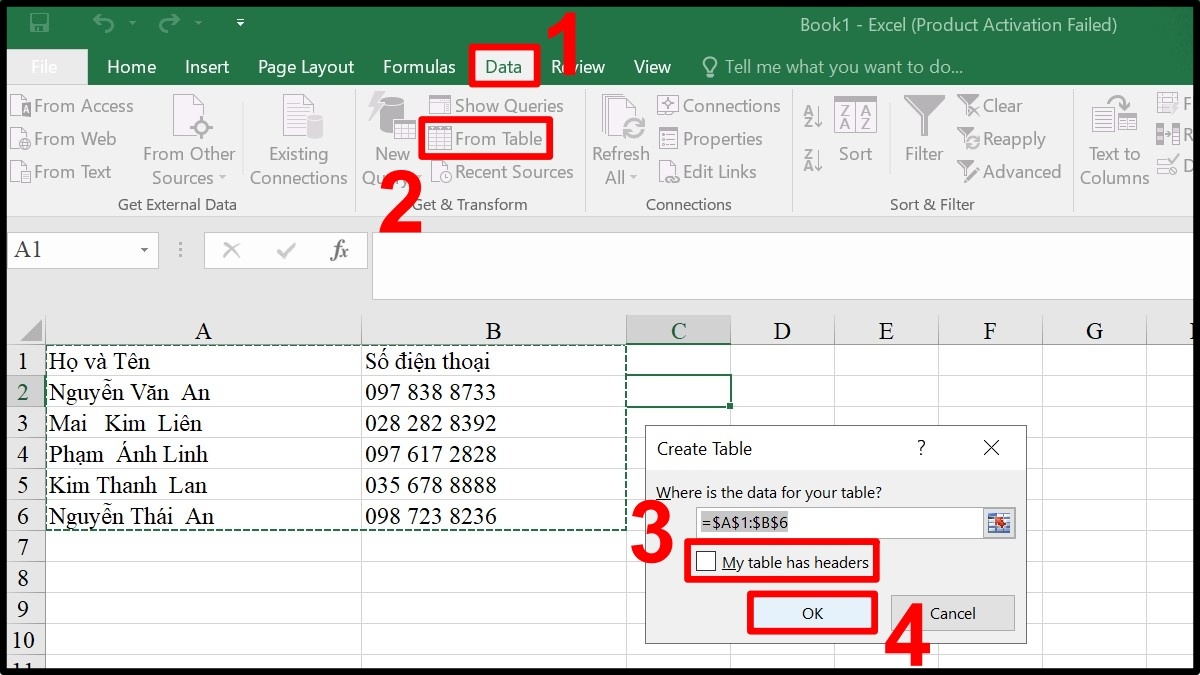Open the View tab
The width and height of the screenshot is (1200, 675).
(x=652, y=66)
